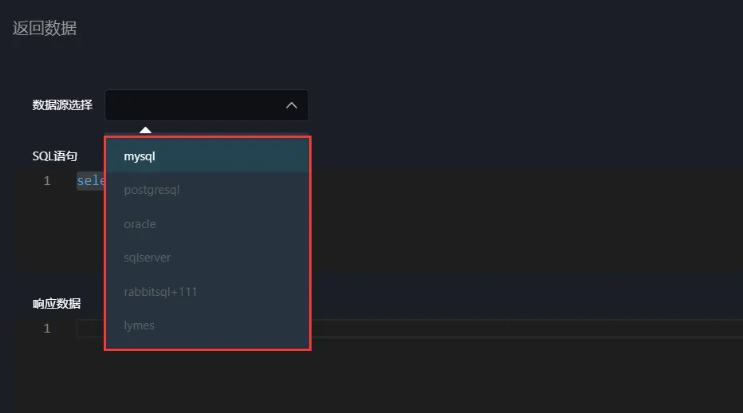Pick oracle in the dropdown list
This screenshot has height=413, width=743.
click(140, 224)
